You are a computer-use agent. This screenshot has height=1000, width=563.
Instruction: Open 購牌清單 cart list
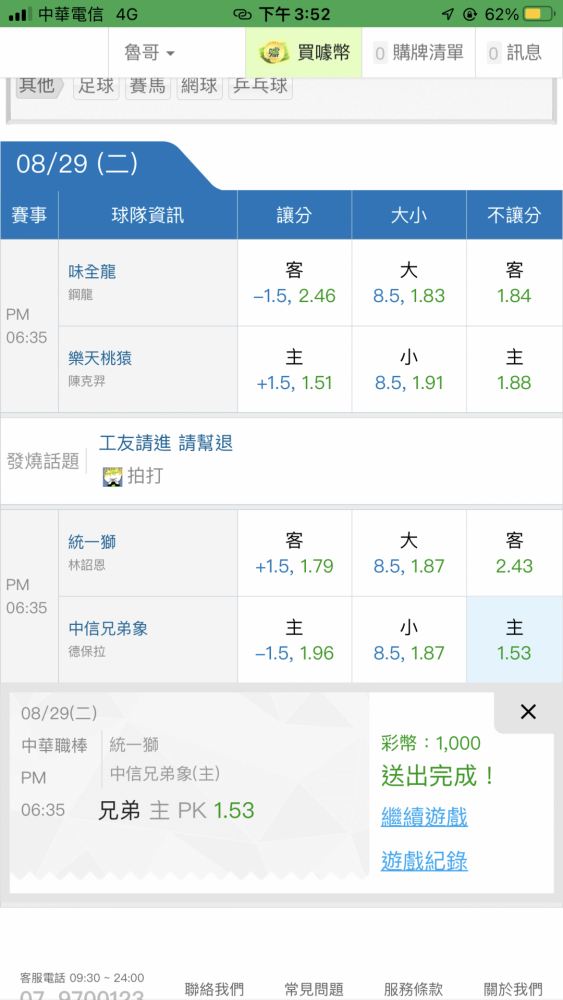(418, 53)
